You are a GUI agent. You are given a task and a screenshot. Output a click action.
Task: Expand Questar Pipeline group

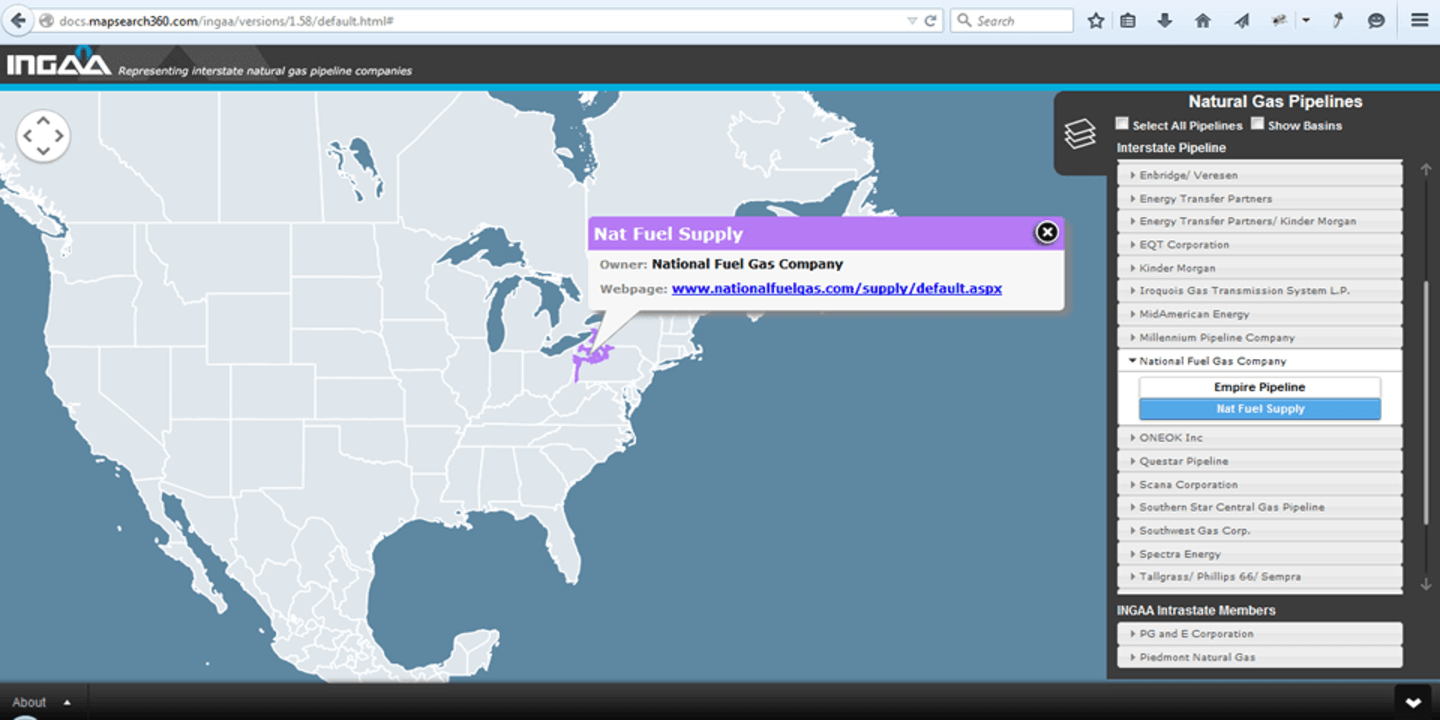point(1259,461)
